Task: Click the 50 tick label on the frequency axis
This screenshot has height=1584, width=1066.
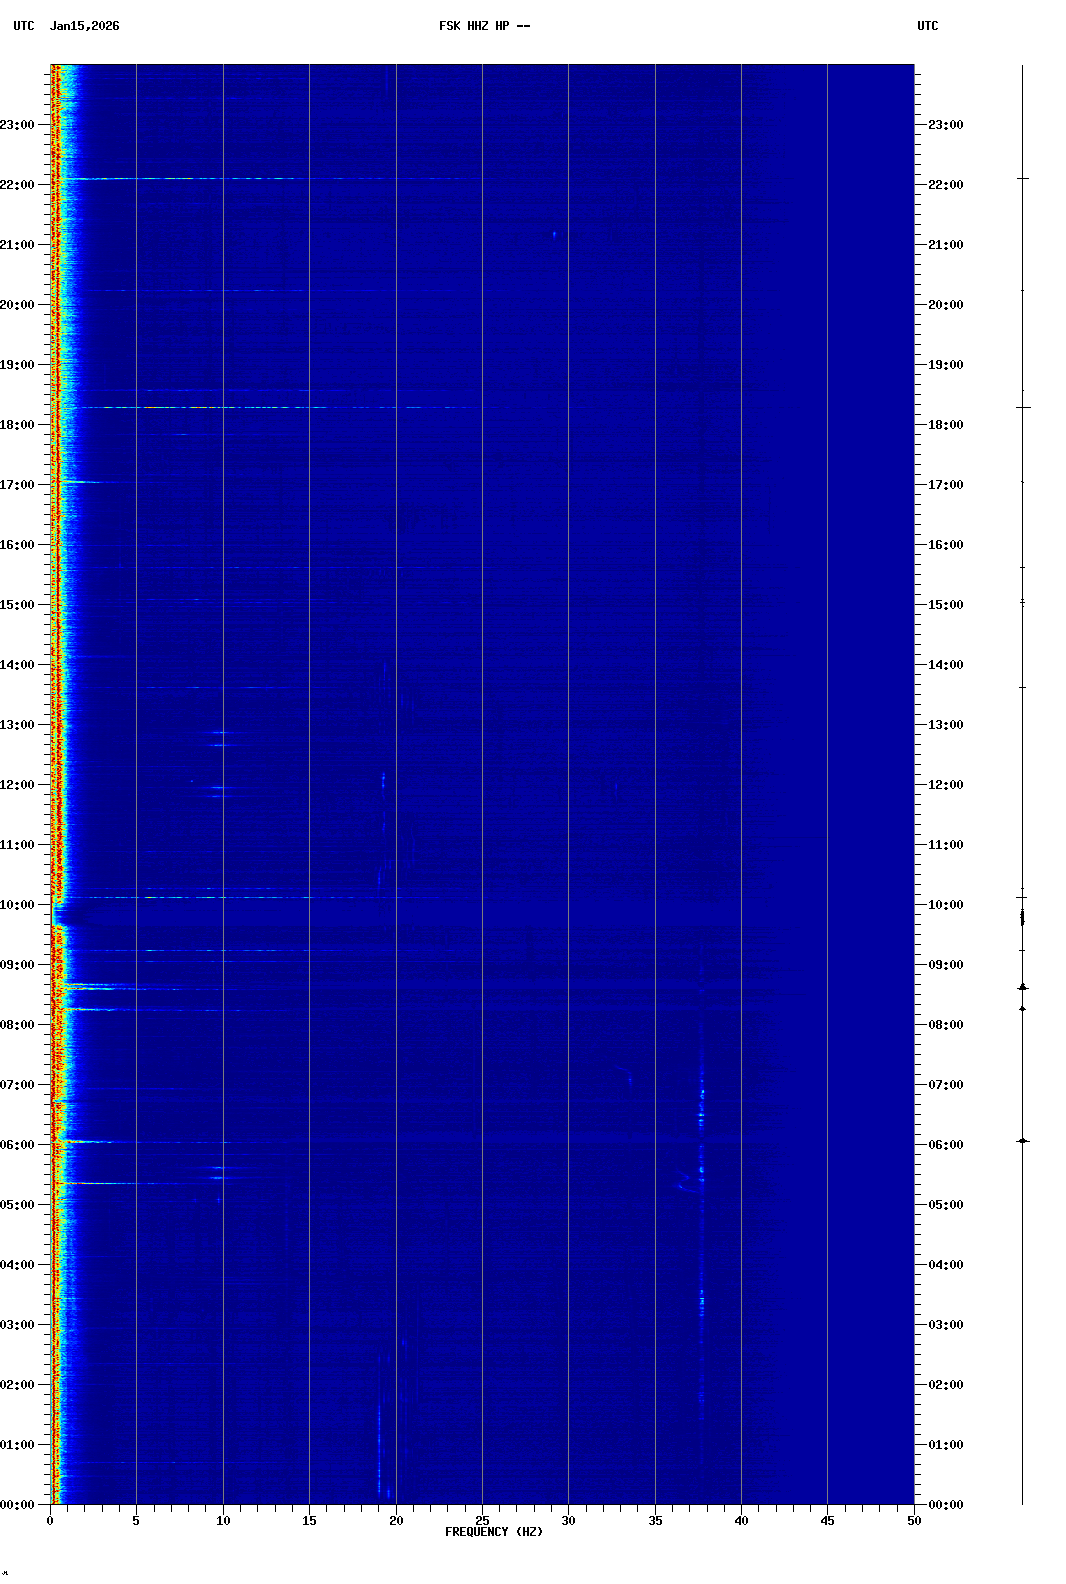Action: tap(914, 1521)
